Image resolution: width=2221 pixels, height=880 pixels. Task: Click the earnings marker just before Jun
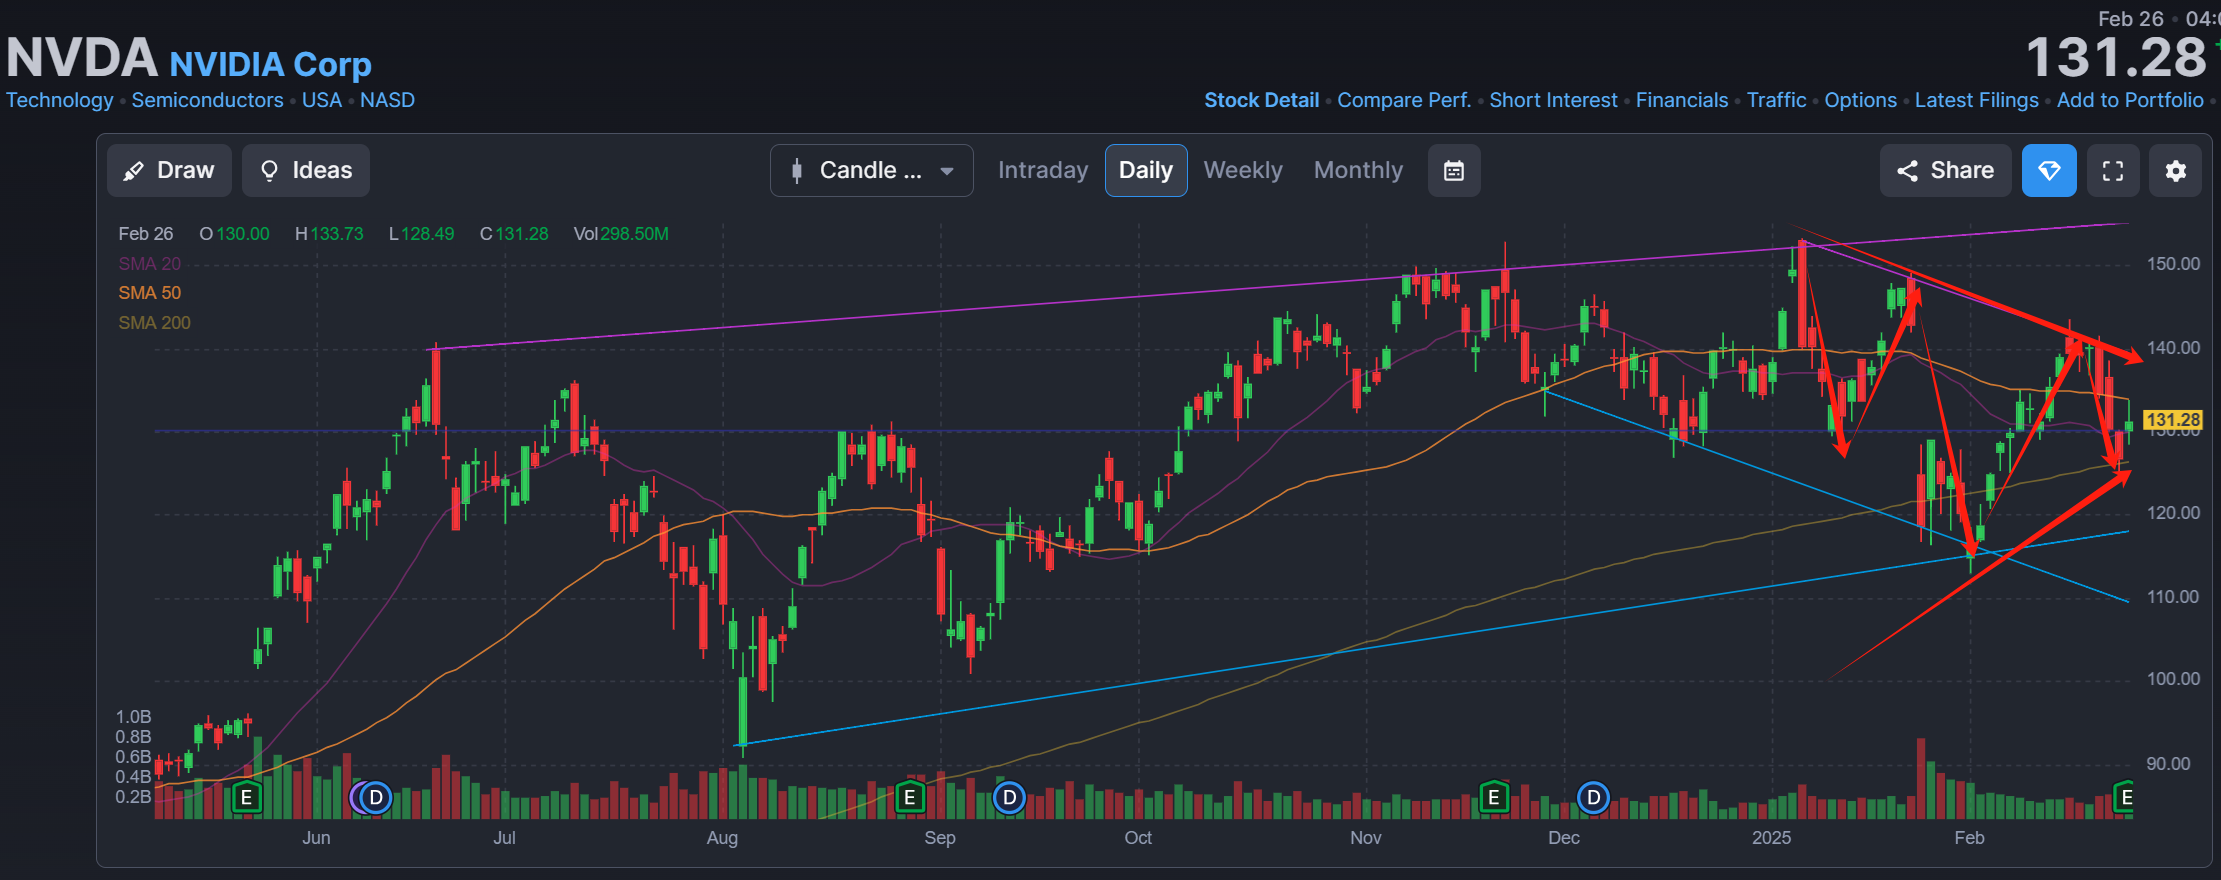pos(246,798)
